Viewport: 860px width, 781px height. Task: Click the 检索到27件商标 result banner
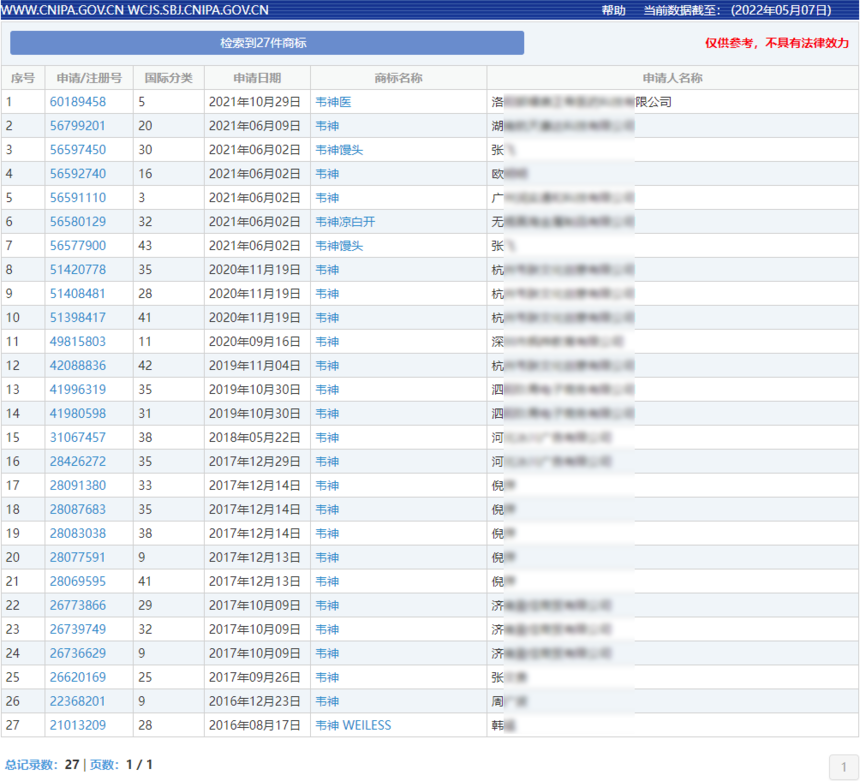[x=267, y=43]
